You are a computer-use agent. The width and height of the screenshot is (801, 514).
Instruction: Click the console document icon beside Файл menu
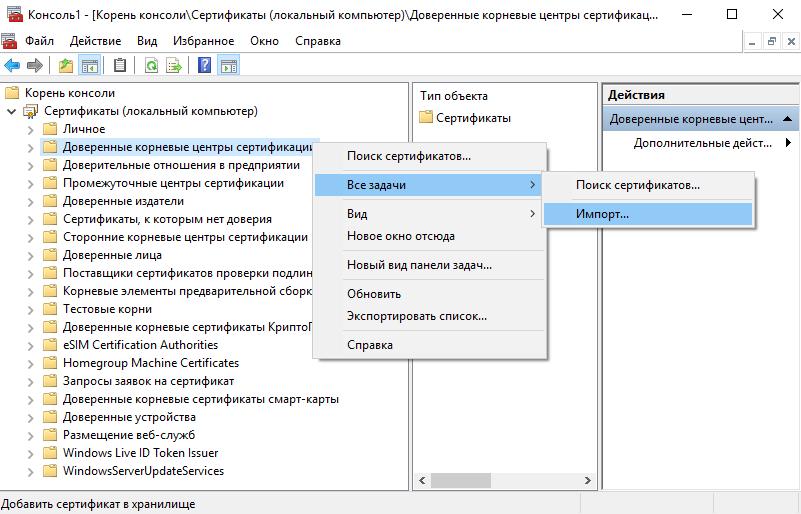[x=9, y=41]
